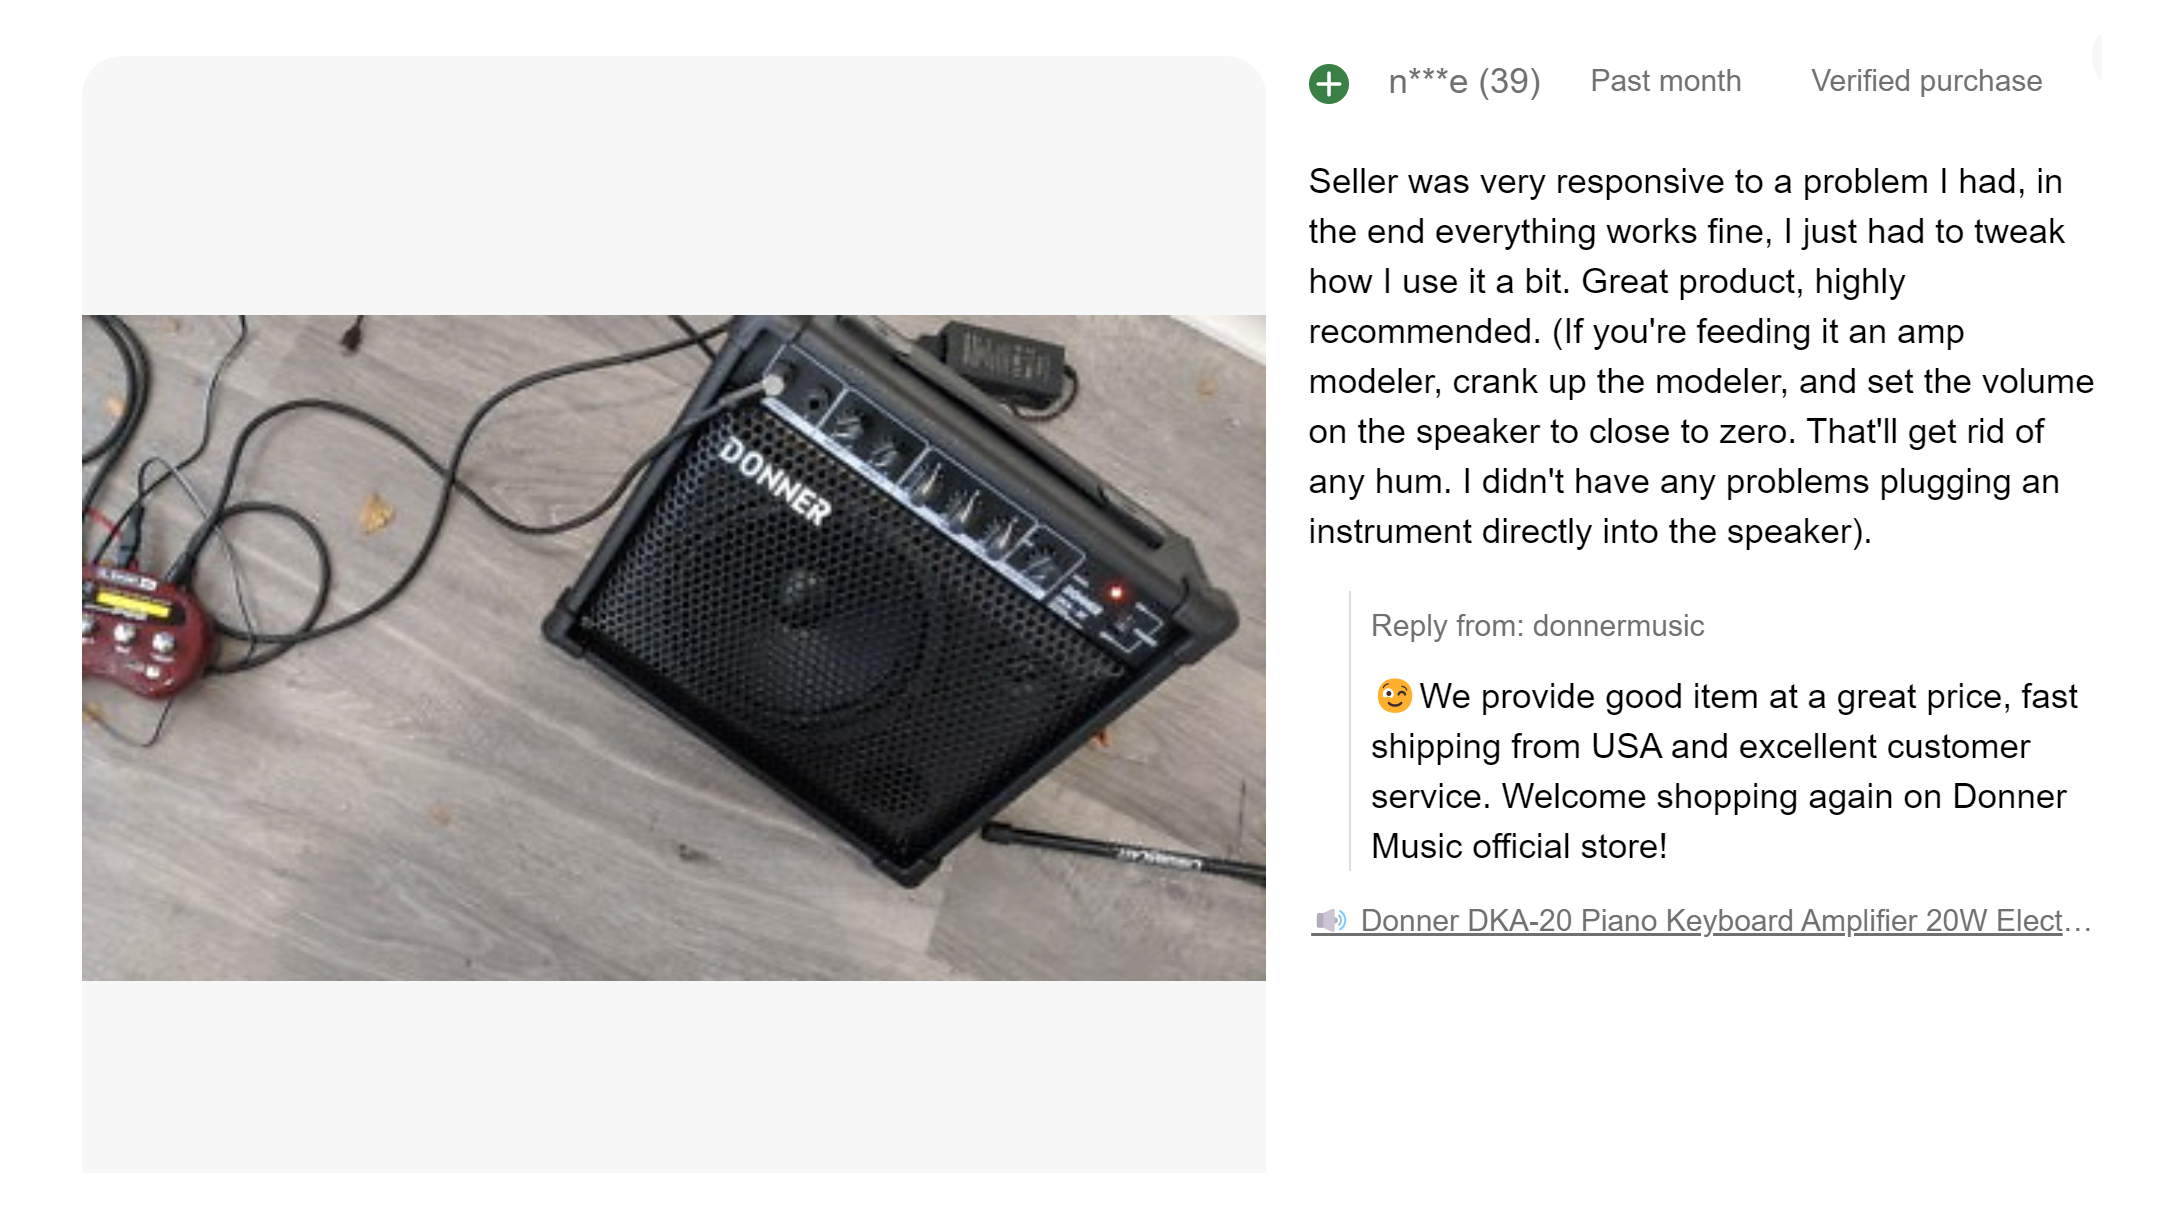Click the 'Verified purchase' label
Viewport: 2179px width, 1219px height.
[1926, 82]
